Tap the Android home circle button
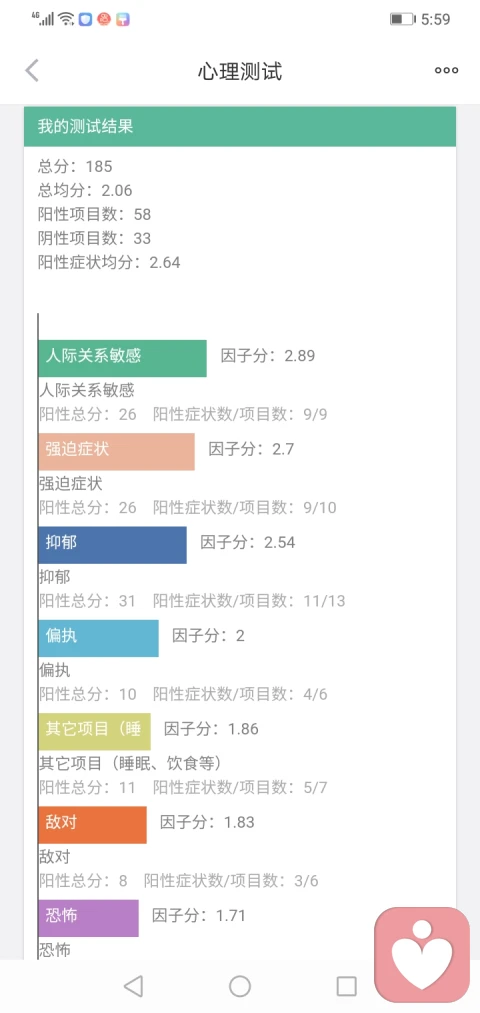The height and width of the screenshot is (1013, 480). click(x=240, y=986)
